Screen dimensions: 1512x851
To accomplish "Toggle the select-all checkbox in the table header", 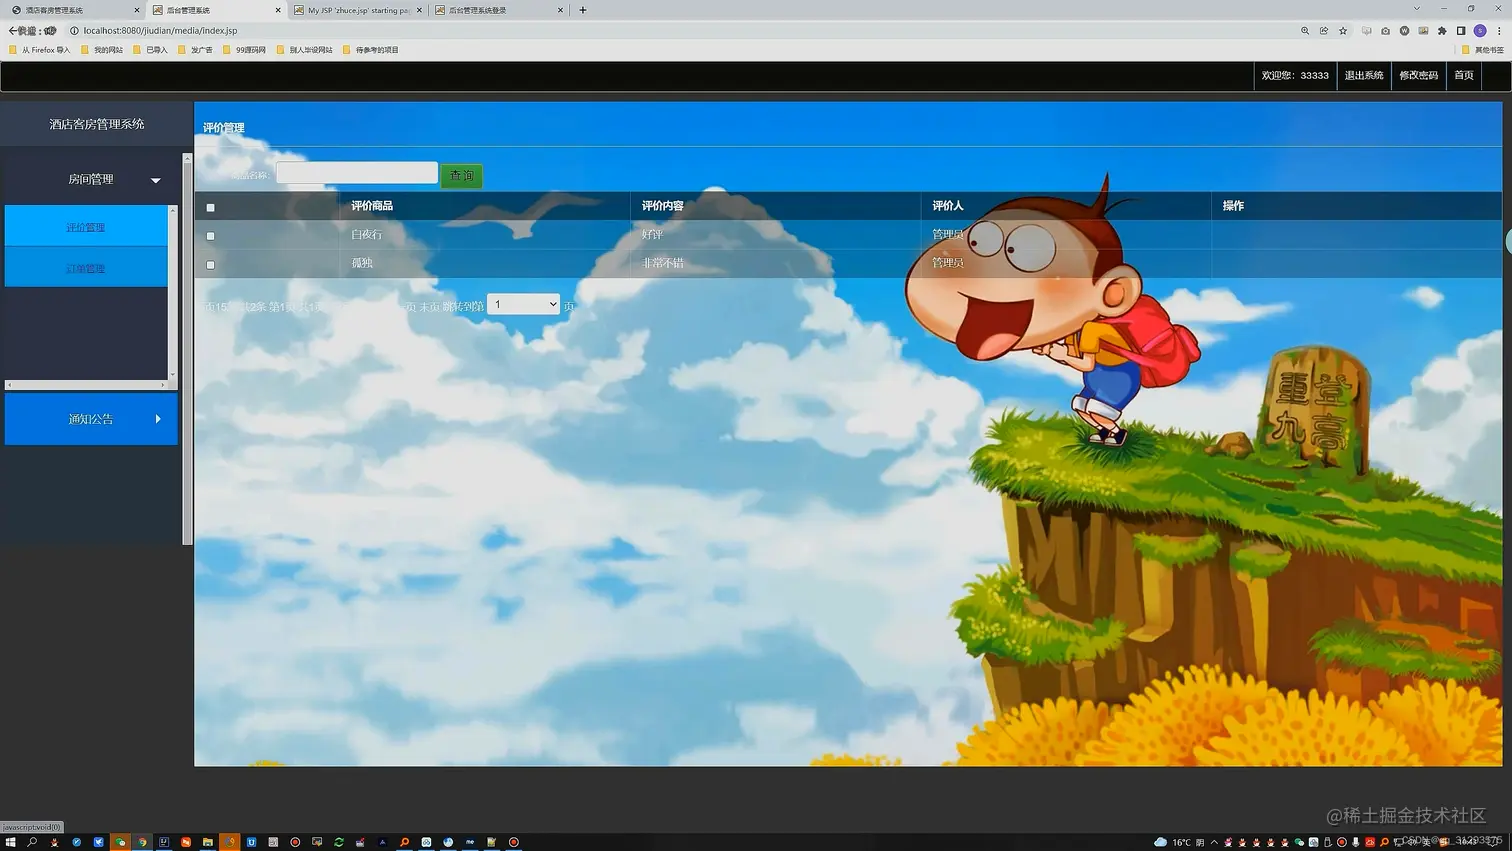I will pyautogui.click(x=210, y=208).
